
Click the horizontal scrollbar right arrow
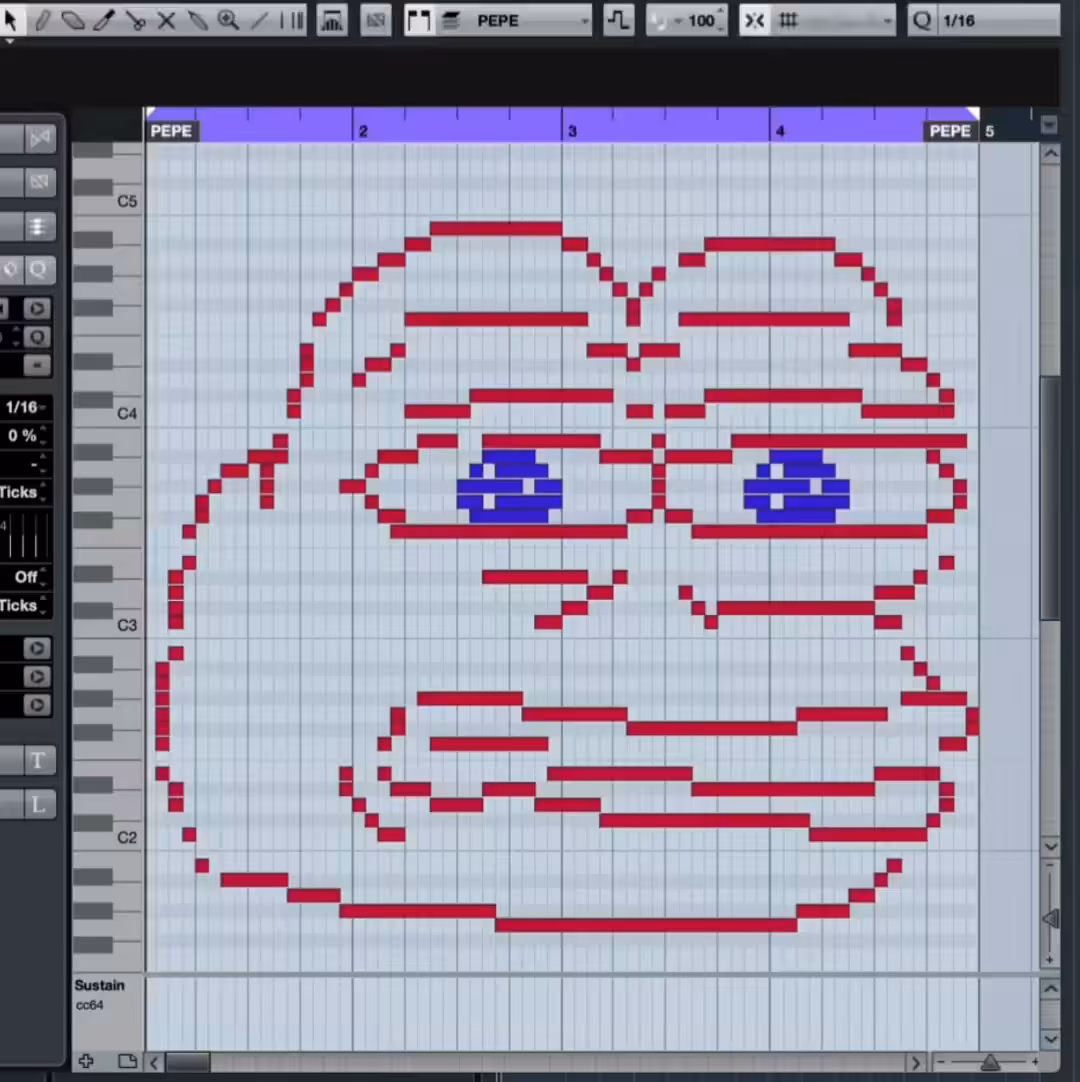916,1063
